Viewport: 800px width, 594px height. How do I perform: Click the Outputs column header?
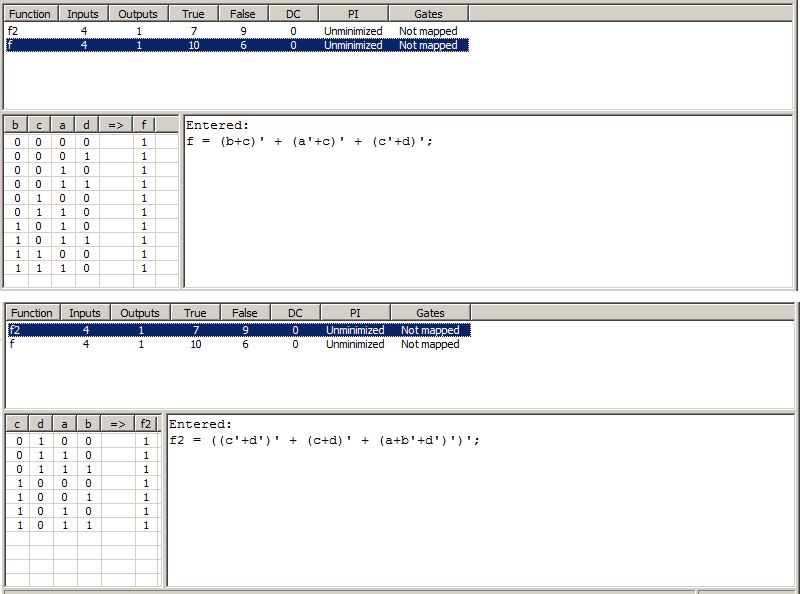[x=138, y=13]
